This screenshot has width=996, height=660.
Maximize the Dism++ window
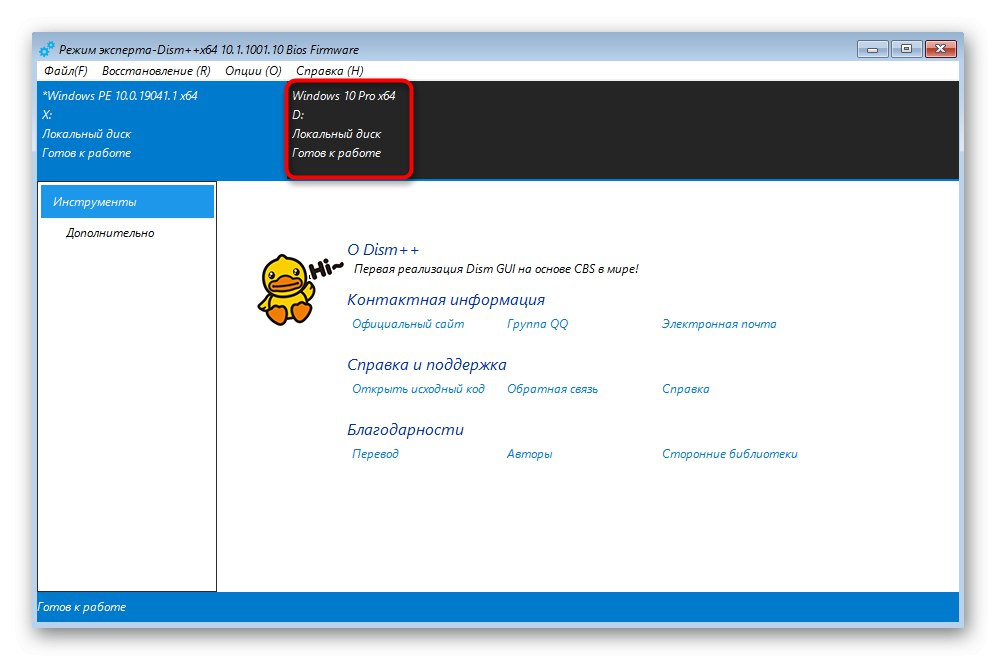click(906, 50)
